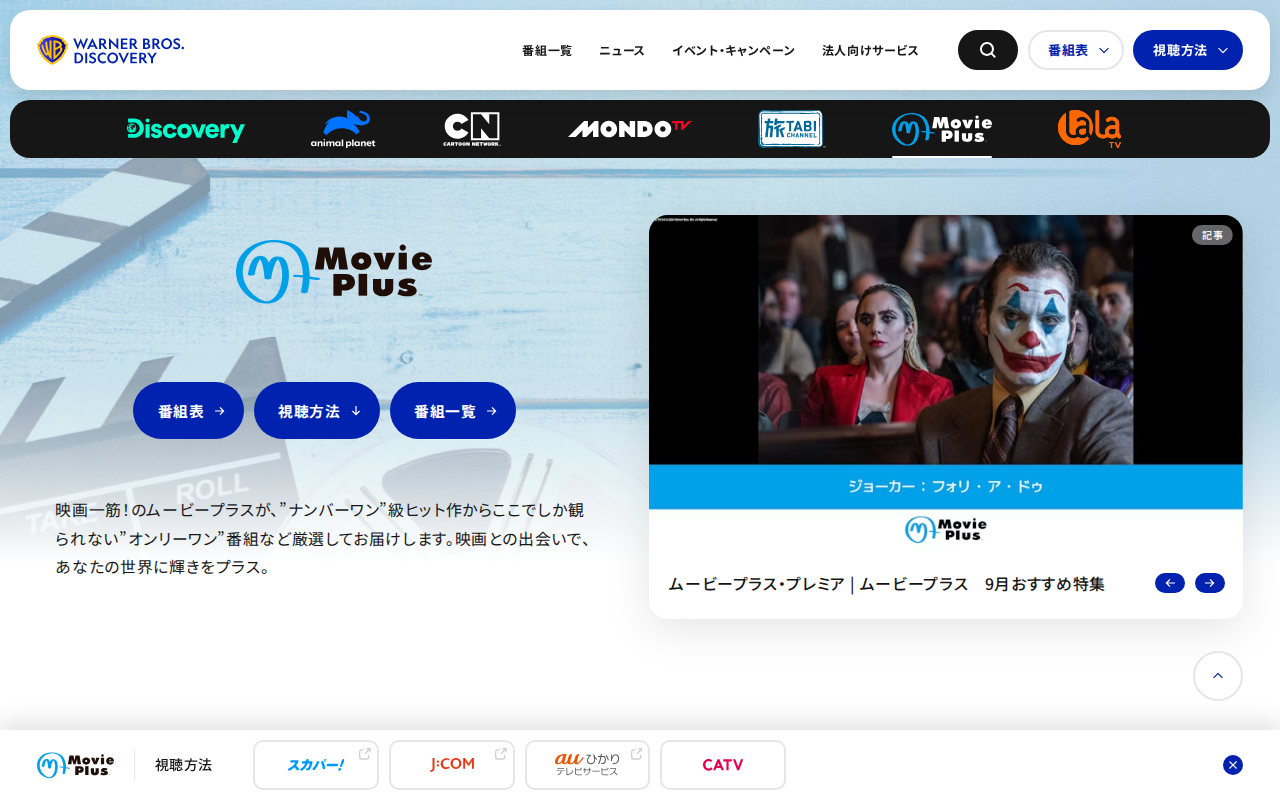The width and height of the screenshot is (1280, 800).
Task: Open the ムービープラス・プレミア 9月おすすめ特集 title
Action: pyautogui.click(x=886, y=584)
